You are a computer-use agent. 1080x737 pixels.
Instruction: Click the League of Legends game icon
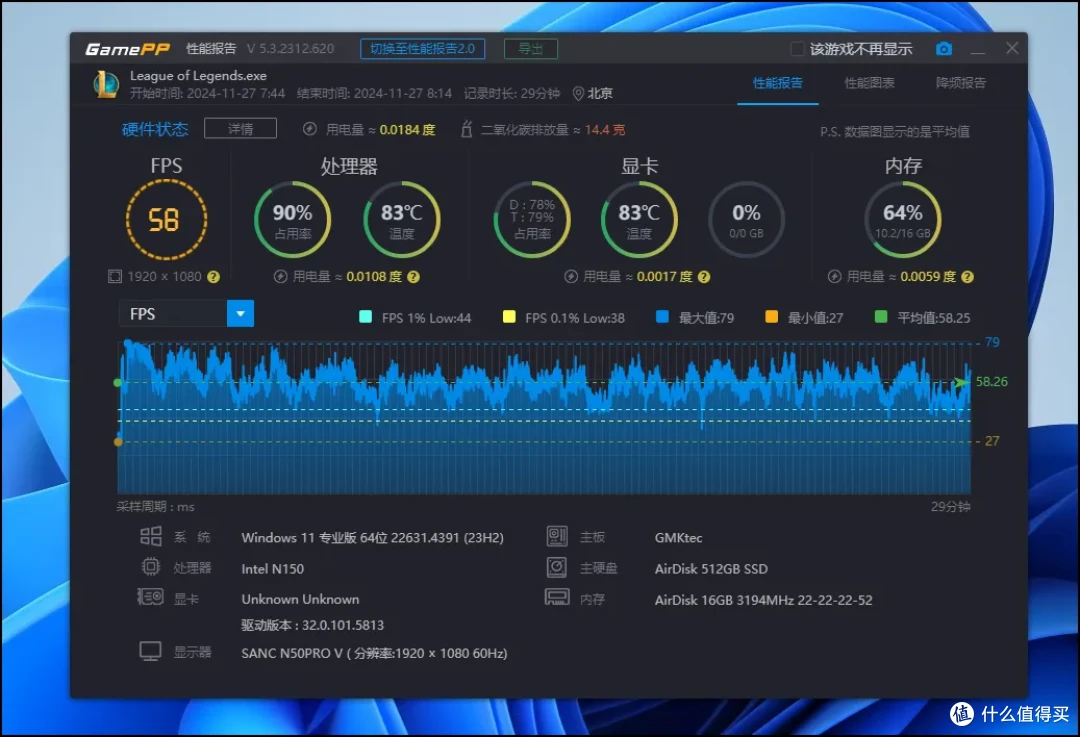point(106,84)
